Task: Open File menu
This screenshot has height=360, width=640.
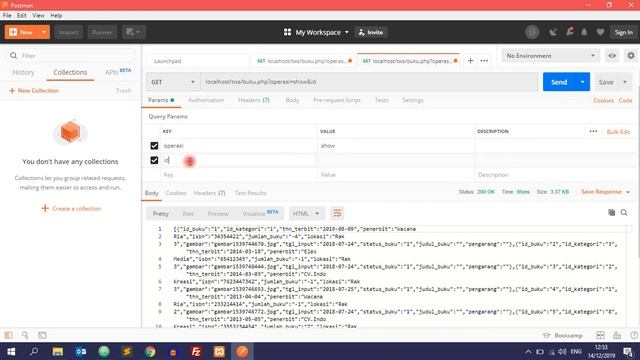Action: (x=7, y=16)
